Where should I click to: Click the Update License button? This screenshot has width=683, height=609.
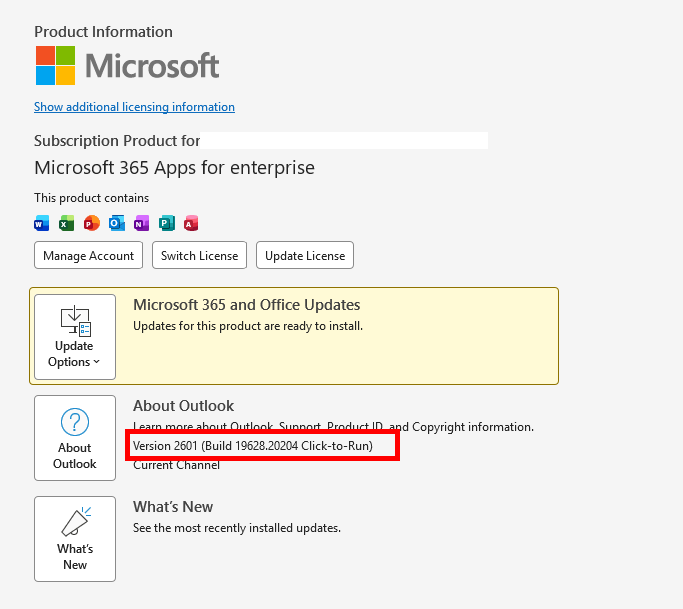pos(305,255)
